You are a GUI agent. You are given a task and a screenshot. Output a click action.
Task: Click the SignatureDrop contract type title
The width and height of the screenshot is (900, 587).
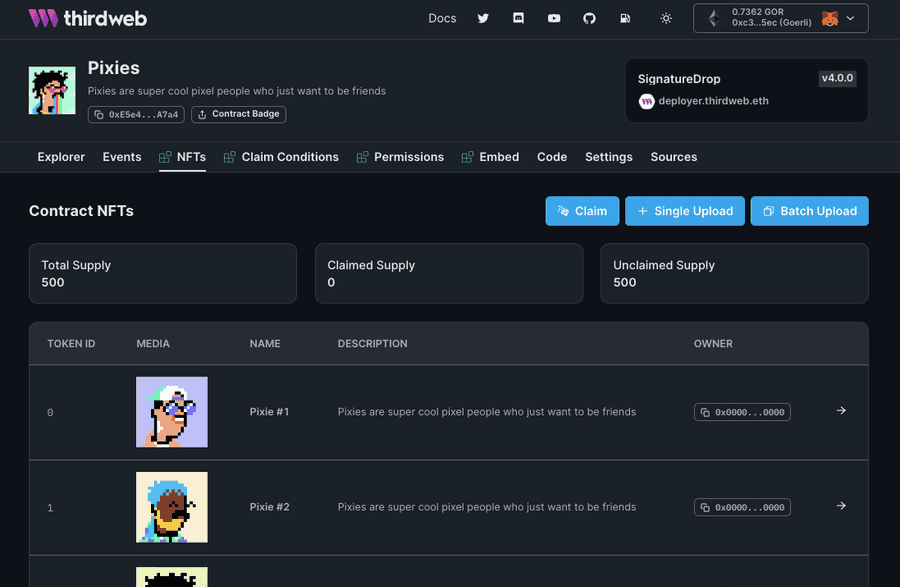click(679, 79)
